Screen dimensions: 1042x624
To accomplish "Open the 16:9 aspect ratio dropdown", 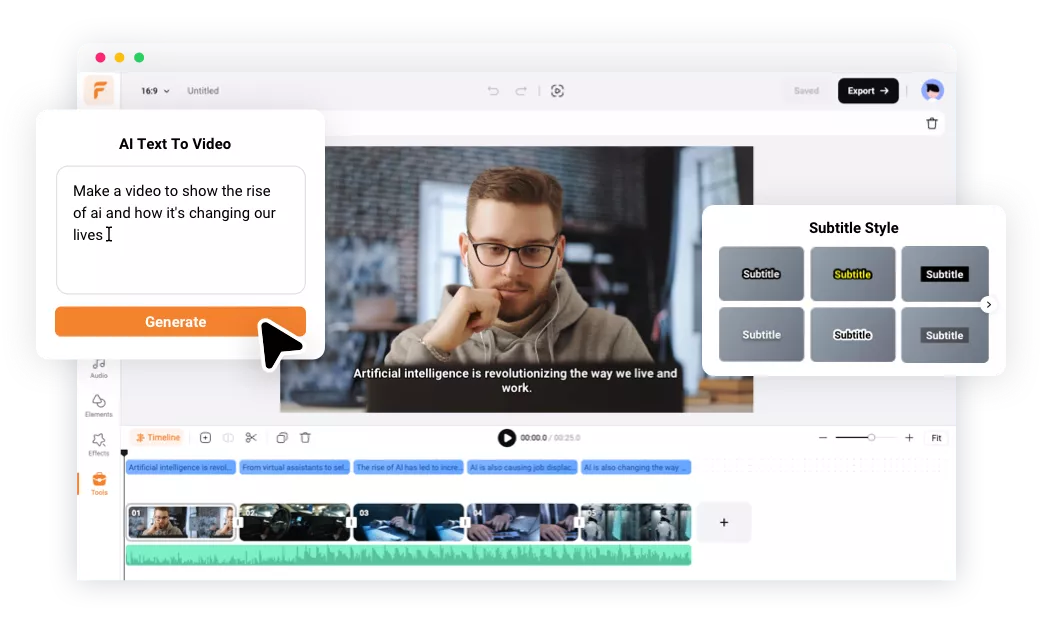I will pyautogui.click(x=155, y=91).
